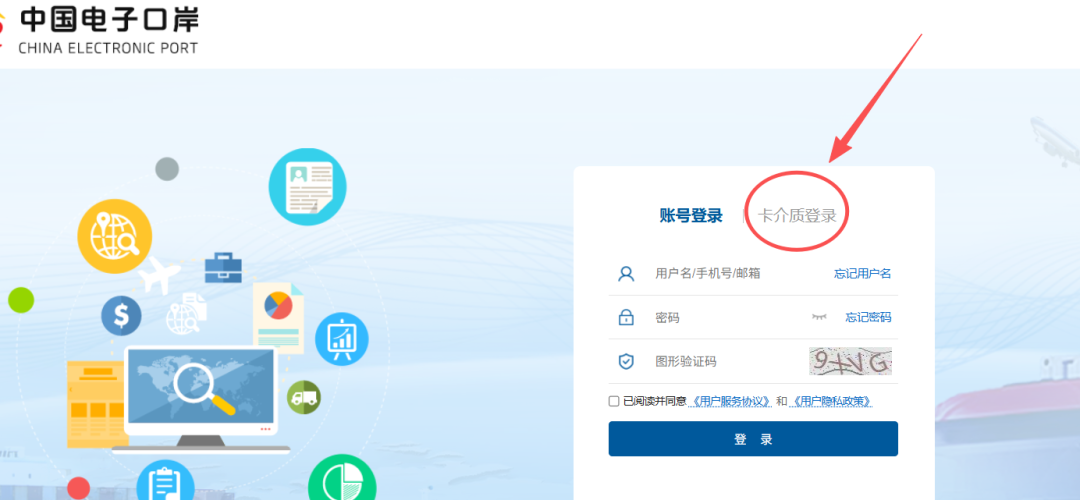Open the 忘记密码 link
The image size is (1080, 500).
(869, 317)
